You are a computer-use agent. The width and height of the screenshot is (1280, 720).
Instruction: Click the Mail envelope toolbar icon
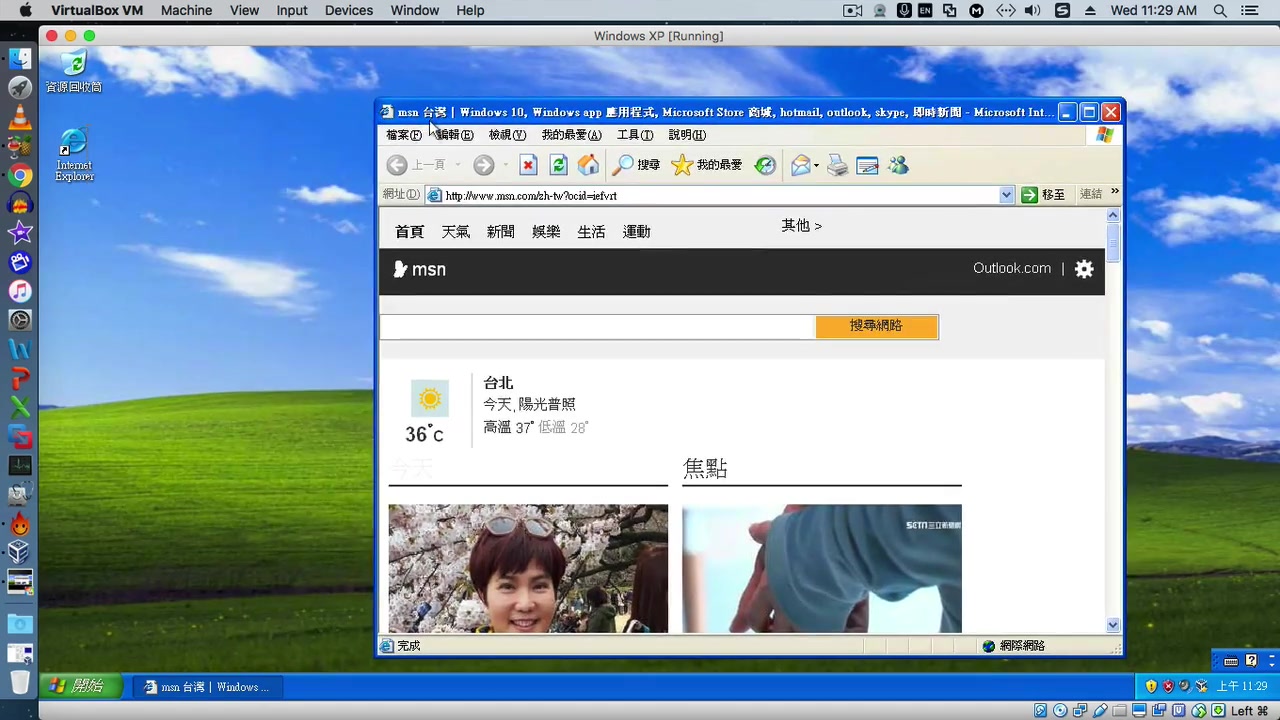pos(800,165)
